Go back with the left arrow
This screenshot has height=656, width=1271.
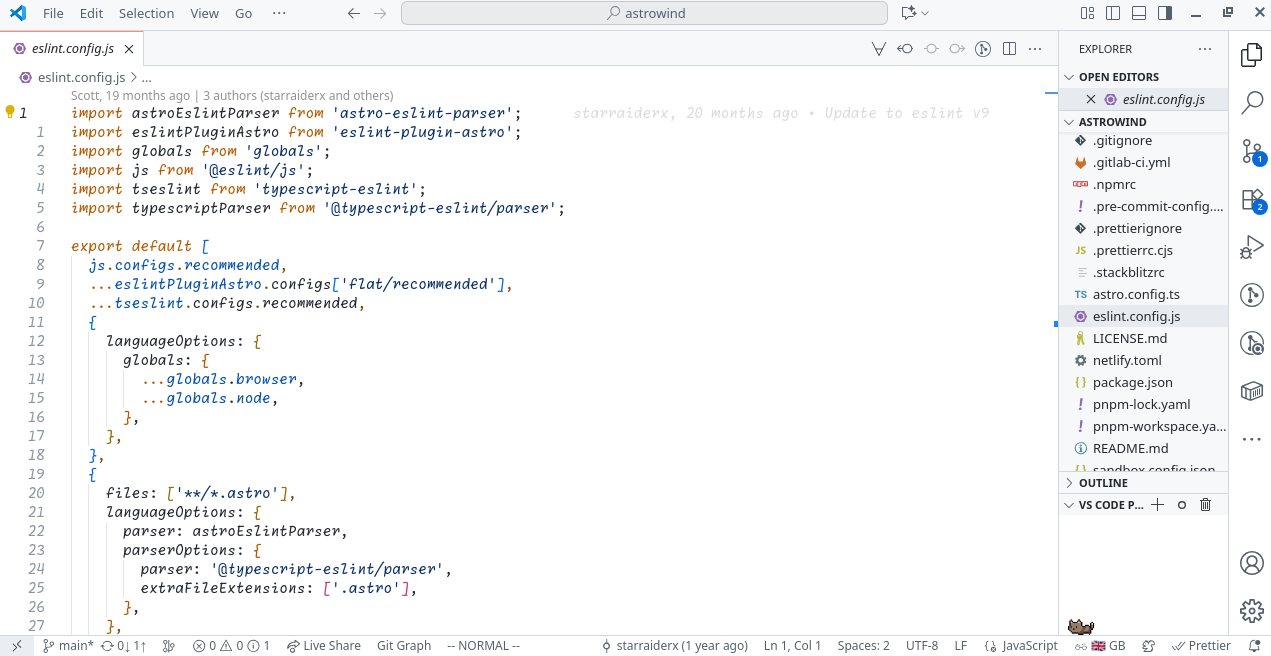[x=353, y=13]
